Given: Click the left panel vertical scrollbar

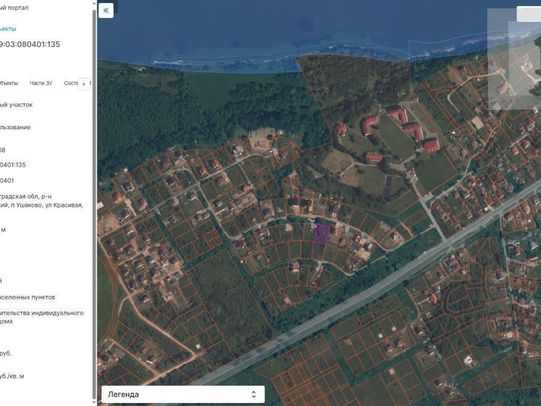Looking at the screenshot, I should pyautogui.click(x=94, y=204).
